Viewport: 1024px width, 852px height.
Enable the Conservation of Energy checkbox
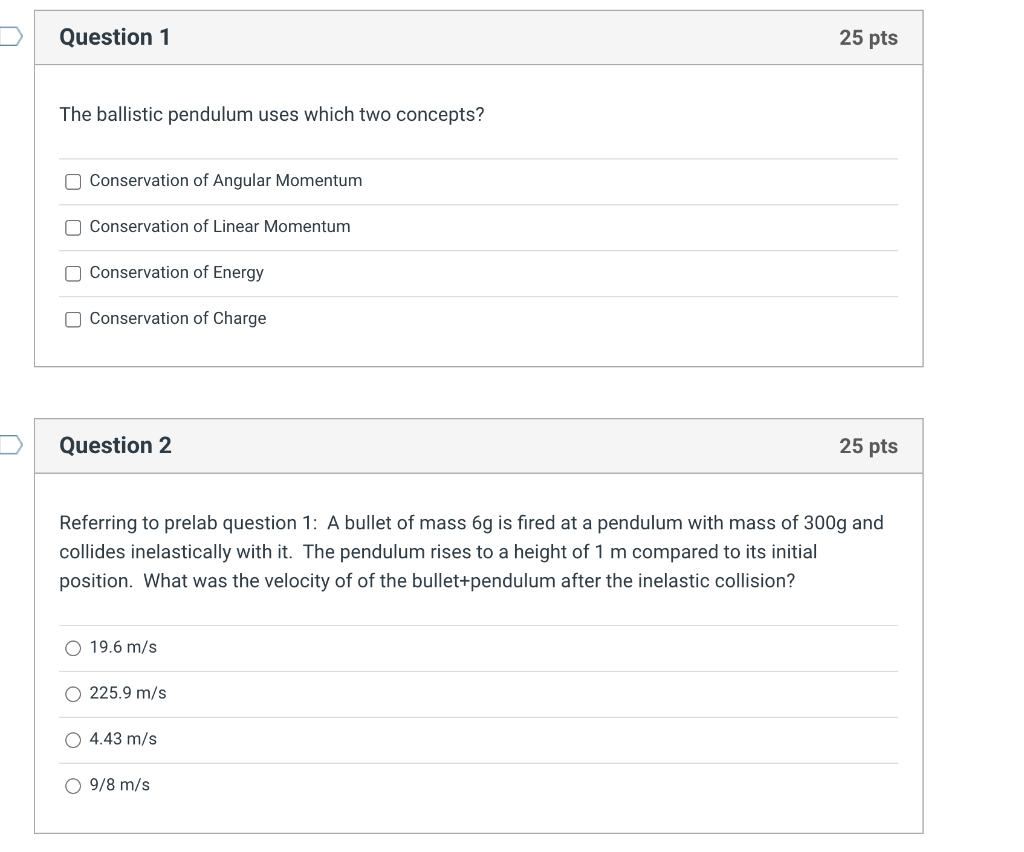(x=73, y=273)
